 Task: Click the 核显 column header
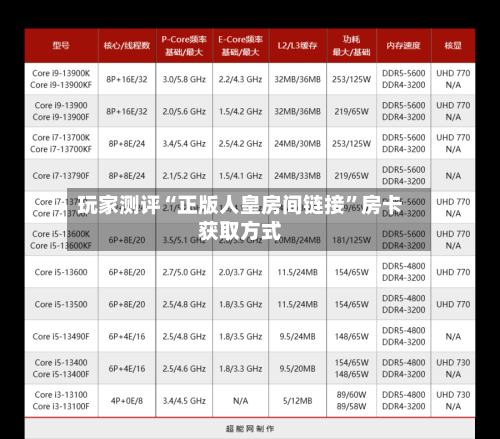click(453, 45)
